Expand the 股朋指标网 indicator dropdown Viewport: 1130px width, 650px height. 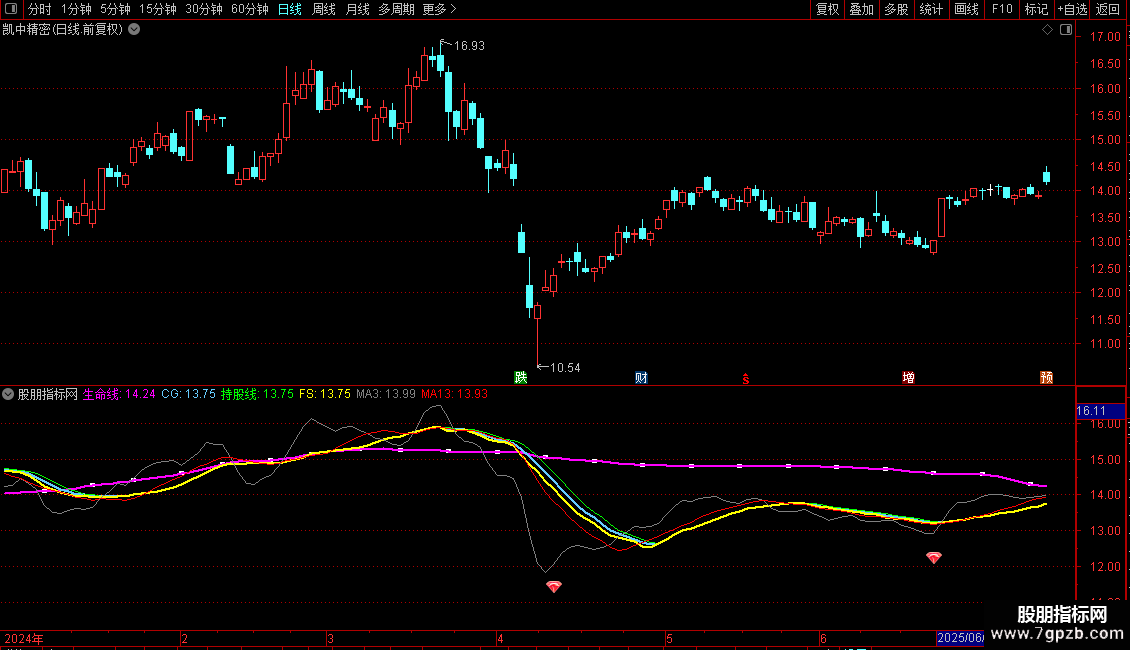click(8, 394)
